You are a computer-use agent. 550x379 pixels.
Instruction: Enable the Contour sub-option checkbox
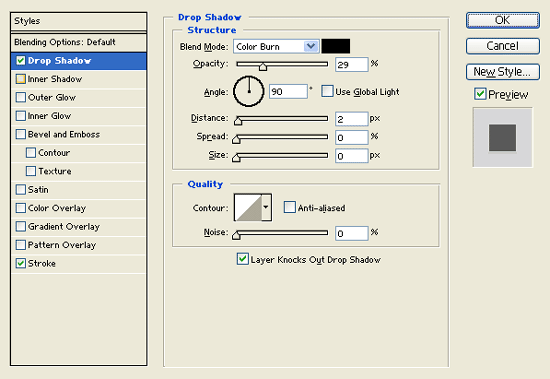(x=31, y=153)
